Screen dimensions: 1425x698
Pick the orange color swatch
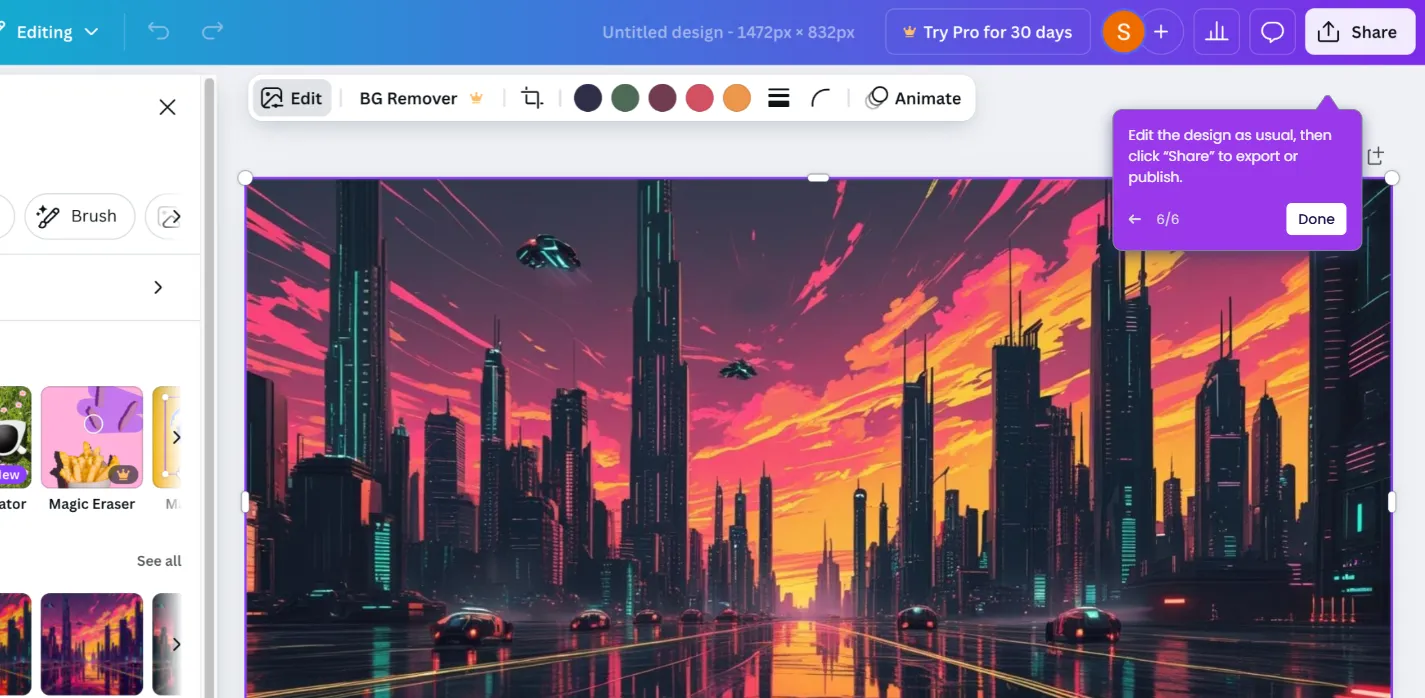737,98
